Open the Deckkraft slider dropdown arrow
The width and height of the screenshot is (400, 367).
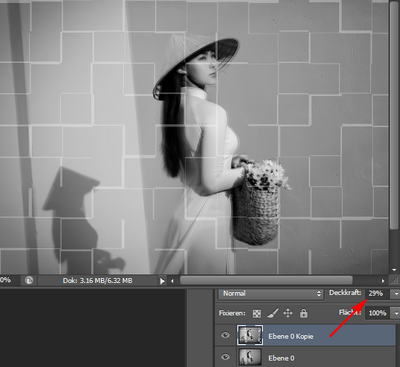pos(396,294)
